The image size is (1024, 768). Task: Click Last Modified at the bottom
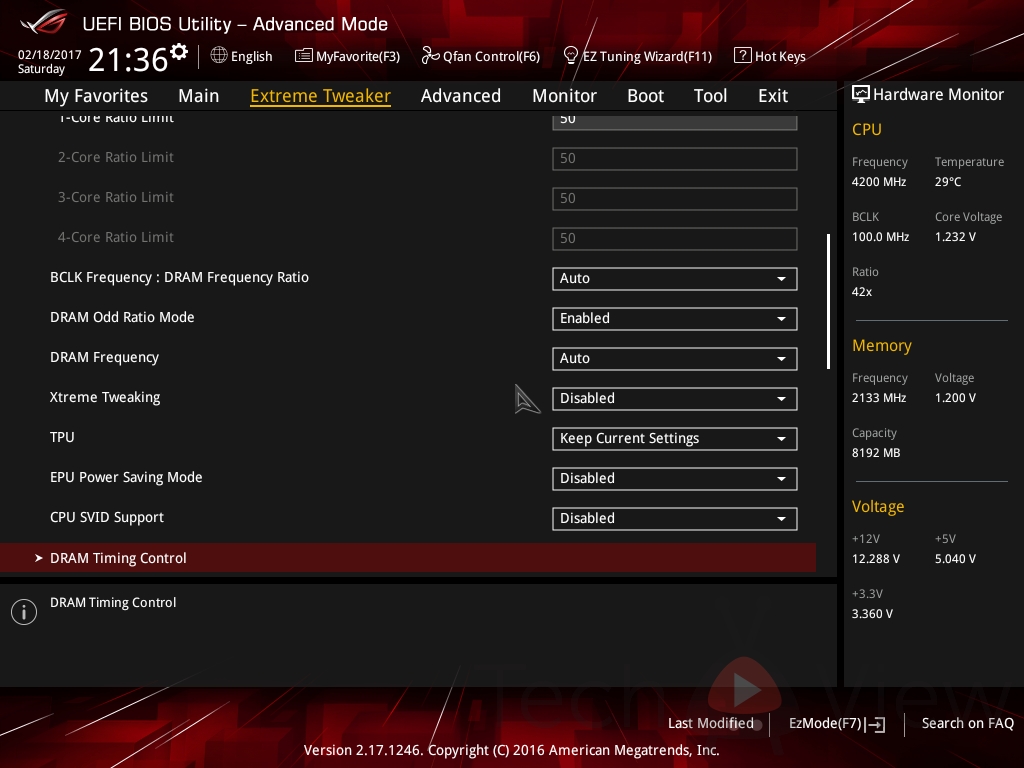(711, 724)
